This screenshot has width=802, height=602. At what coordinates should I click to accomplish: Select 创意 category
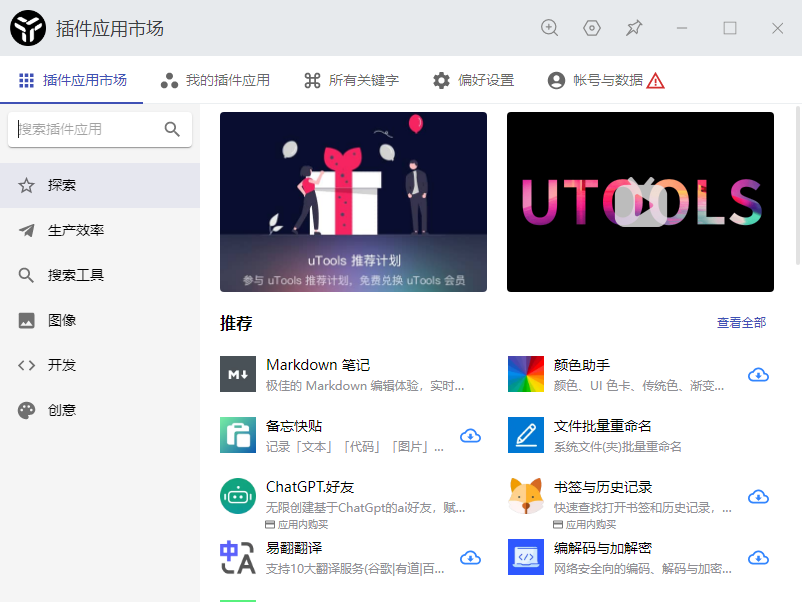click(x=100, y=410)
